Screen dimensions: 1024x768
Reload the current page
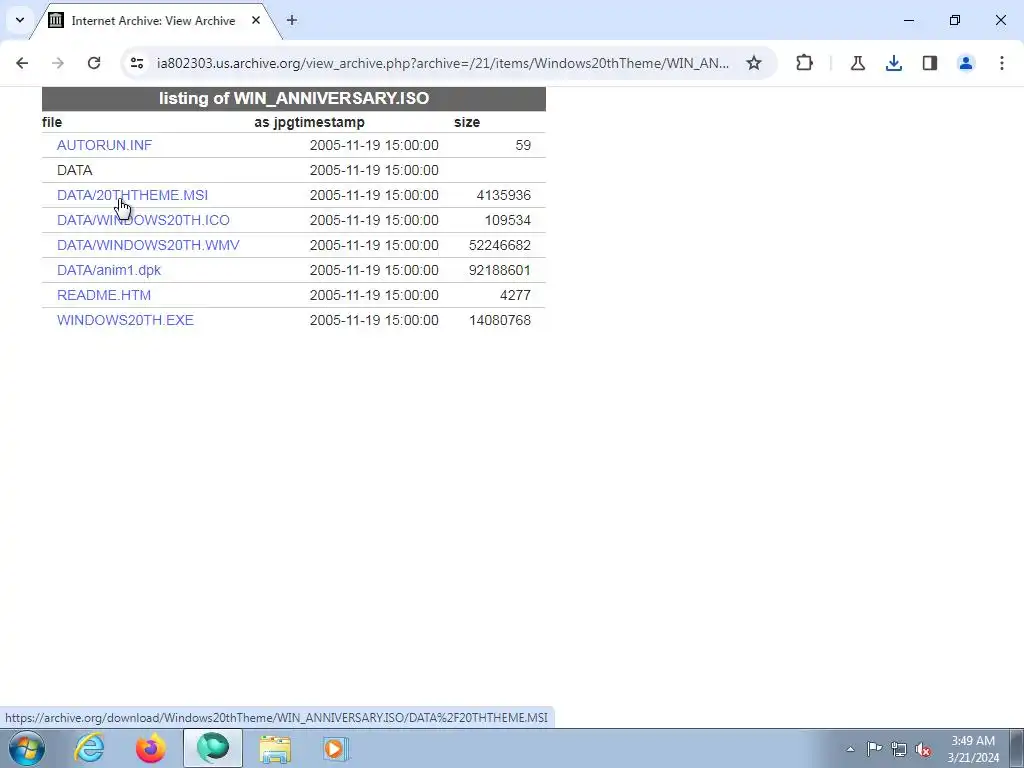point(94,63)
